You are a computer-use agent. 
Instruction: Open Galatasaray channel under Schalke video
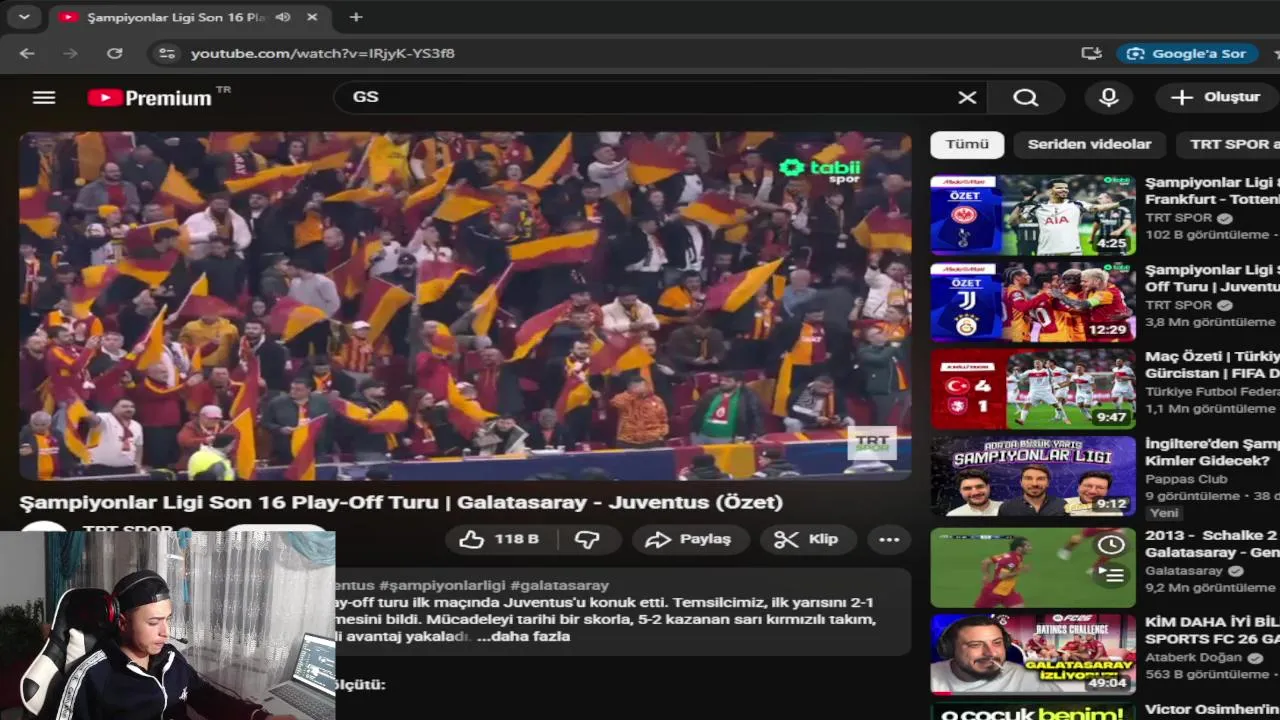[x=1184, y=570]
